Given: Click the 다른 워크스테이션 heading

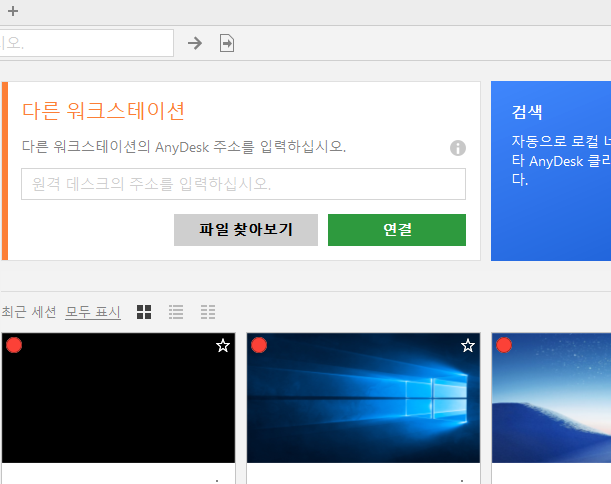Looking at the screenshot, I should point(103,111).
